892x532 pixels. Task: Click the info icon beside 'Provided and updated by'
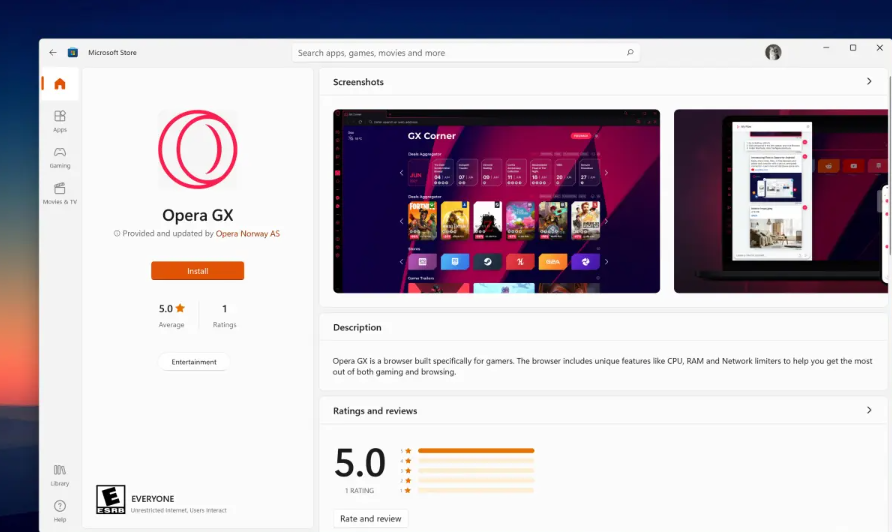tap(117, 233)
